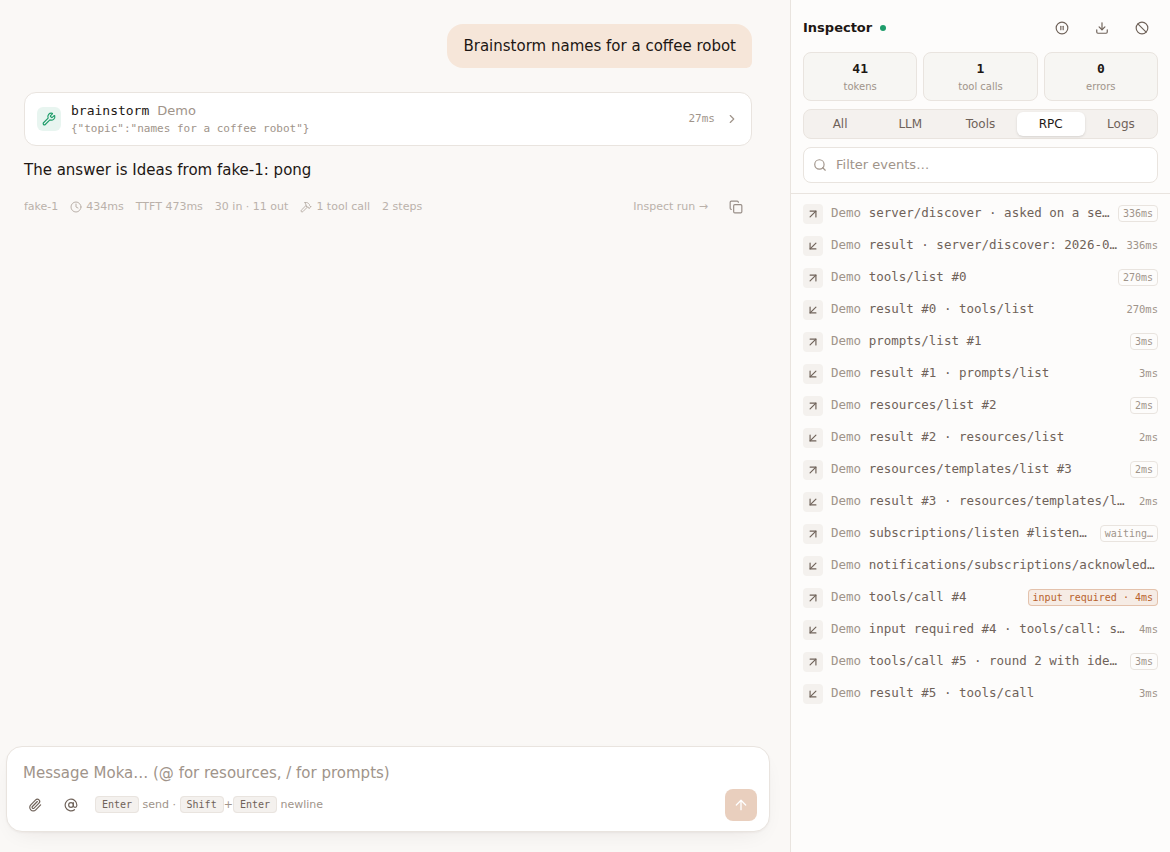Copy the assistant response
Viewport: 1170px width, 852px height.
[736, 207]
